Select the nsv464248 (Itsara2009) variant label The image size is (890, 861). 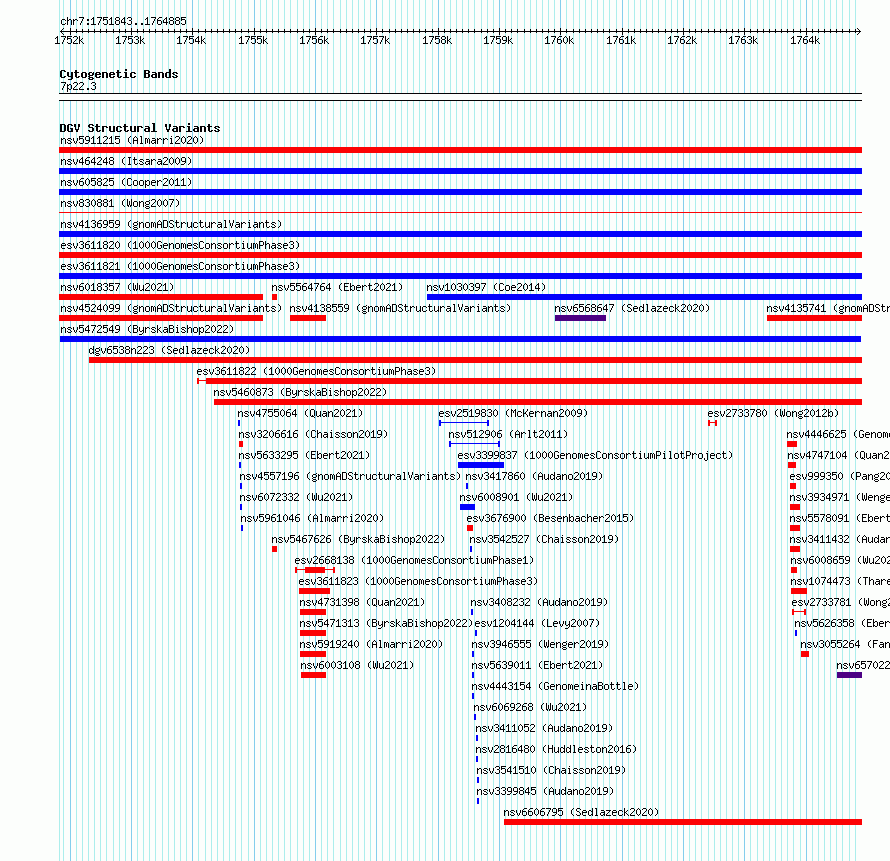[126, 161]
